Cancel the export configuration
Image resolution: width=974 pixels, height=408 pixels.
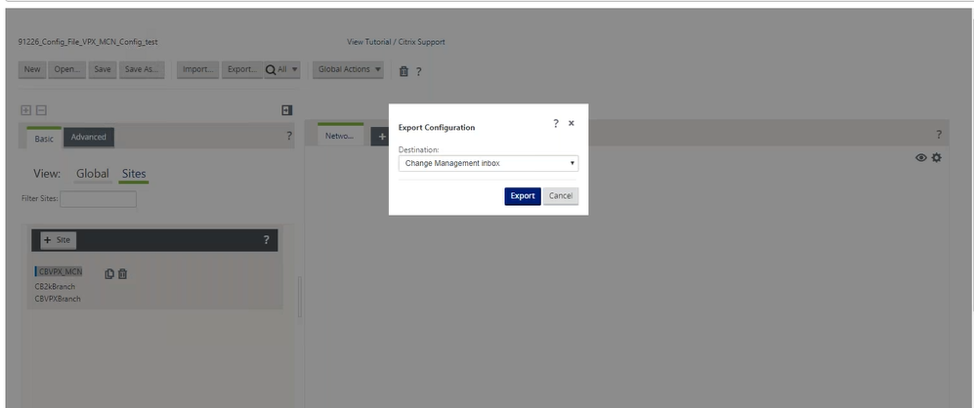pos(560,196)
